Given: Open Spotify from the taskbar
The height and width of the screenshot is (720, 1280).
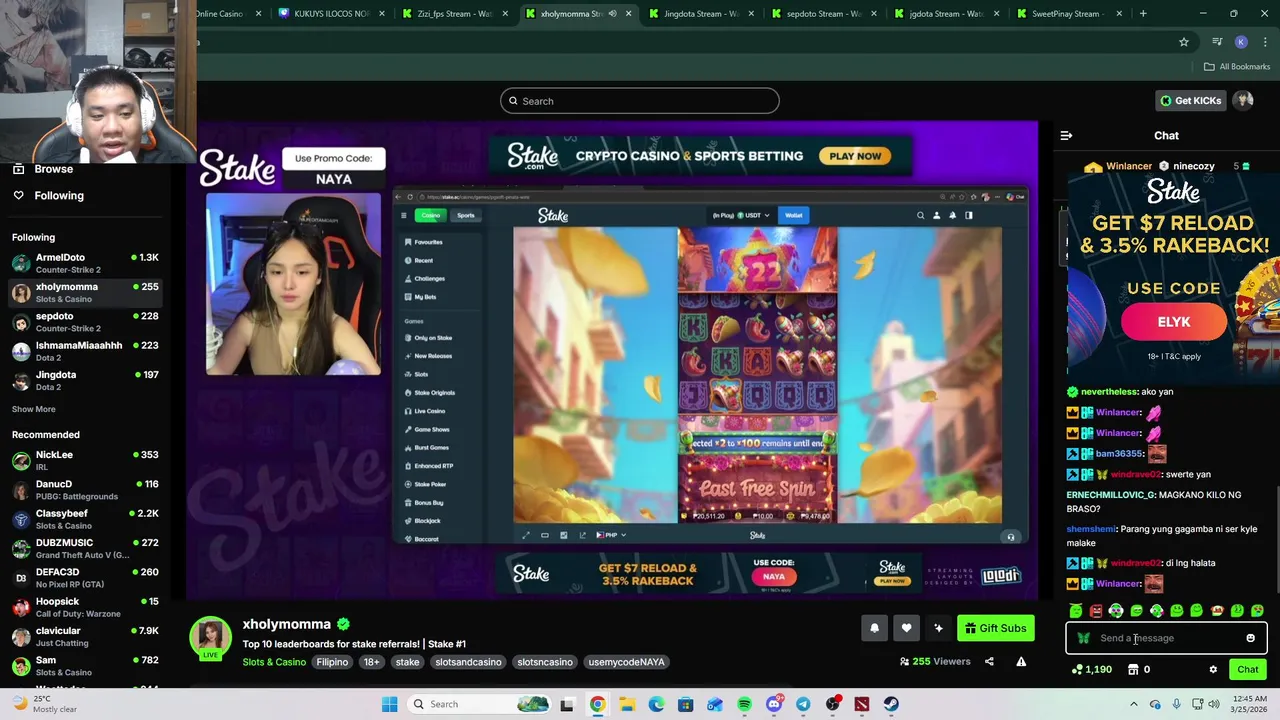Looking at the screenshot, I should tap(745, 704).
